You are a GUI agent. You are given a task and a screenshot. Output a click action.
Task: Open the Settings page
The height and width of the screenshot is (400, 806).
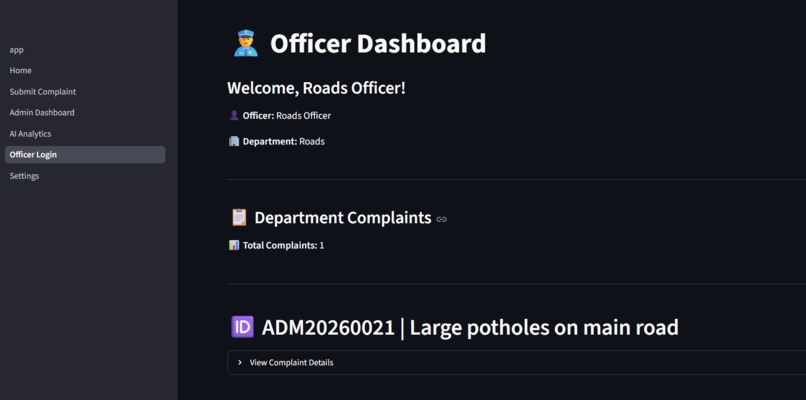[24, 176]
